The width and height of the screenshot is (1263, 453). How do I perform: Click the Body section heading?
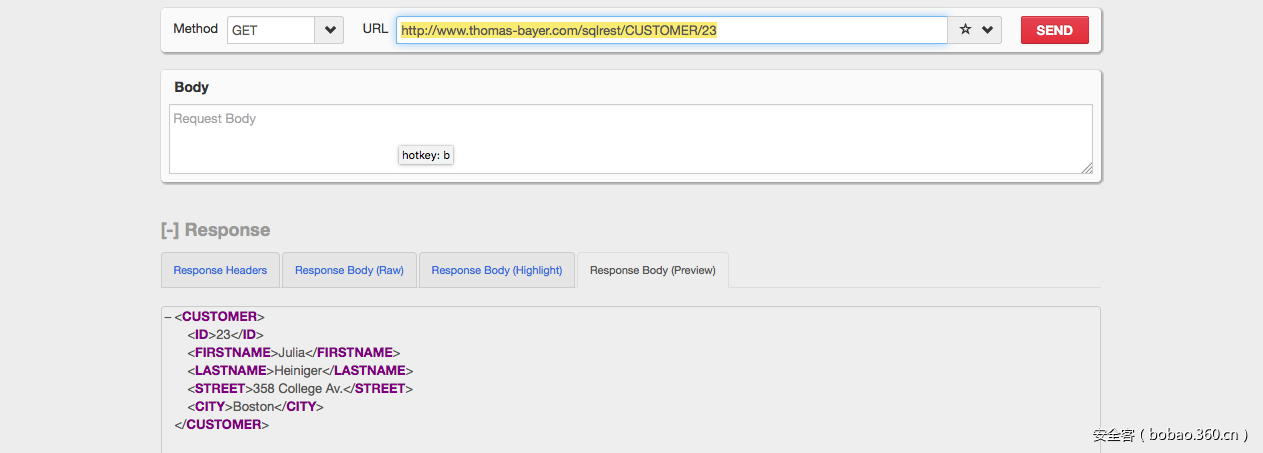[x=191, y=87]
